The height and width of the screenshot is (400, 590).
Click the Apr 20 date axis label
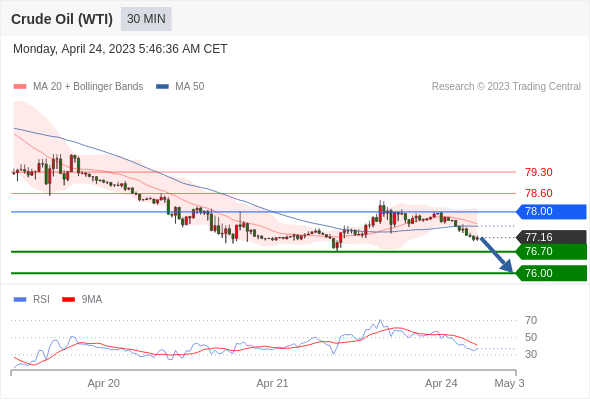103,383
